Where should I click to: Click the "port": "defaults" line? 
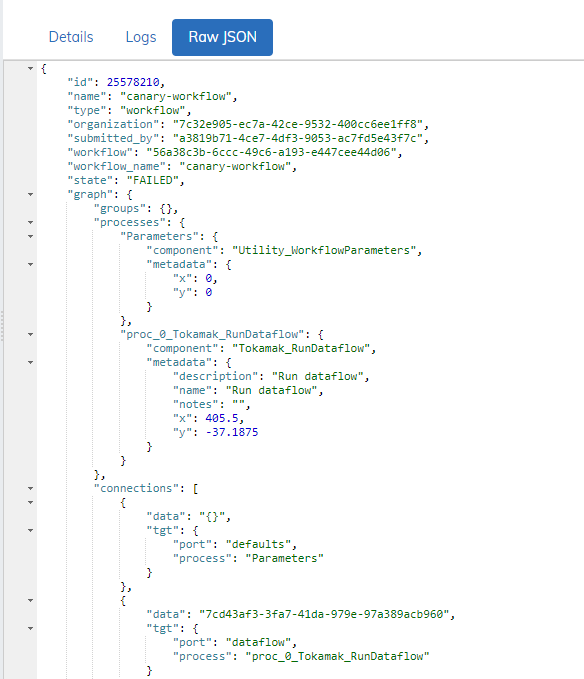tap(235, 544)
